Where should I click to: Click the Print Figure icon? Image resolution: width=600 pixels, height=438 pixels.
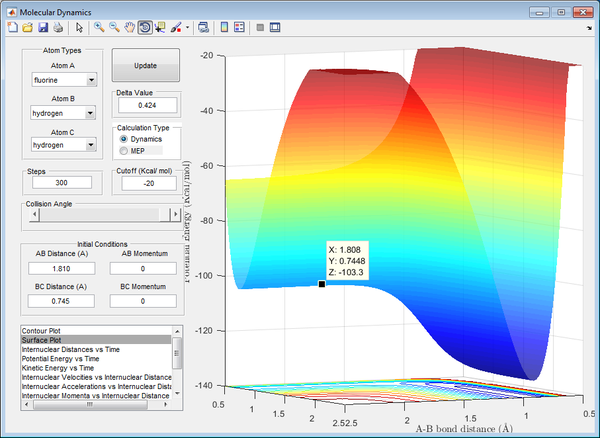tap(56, 27)
